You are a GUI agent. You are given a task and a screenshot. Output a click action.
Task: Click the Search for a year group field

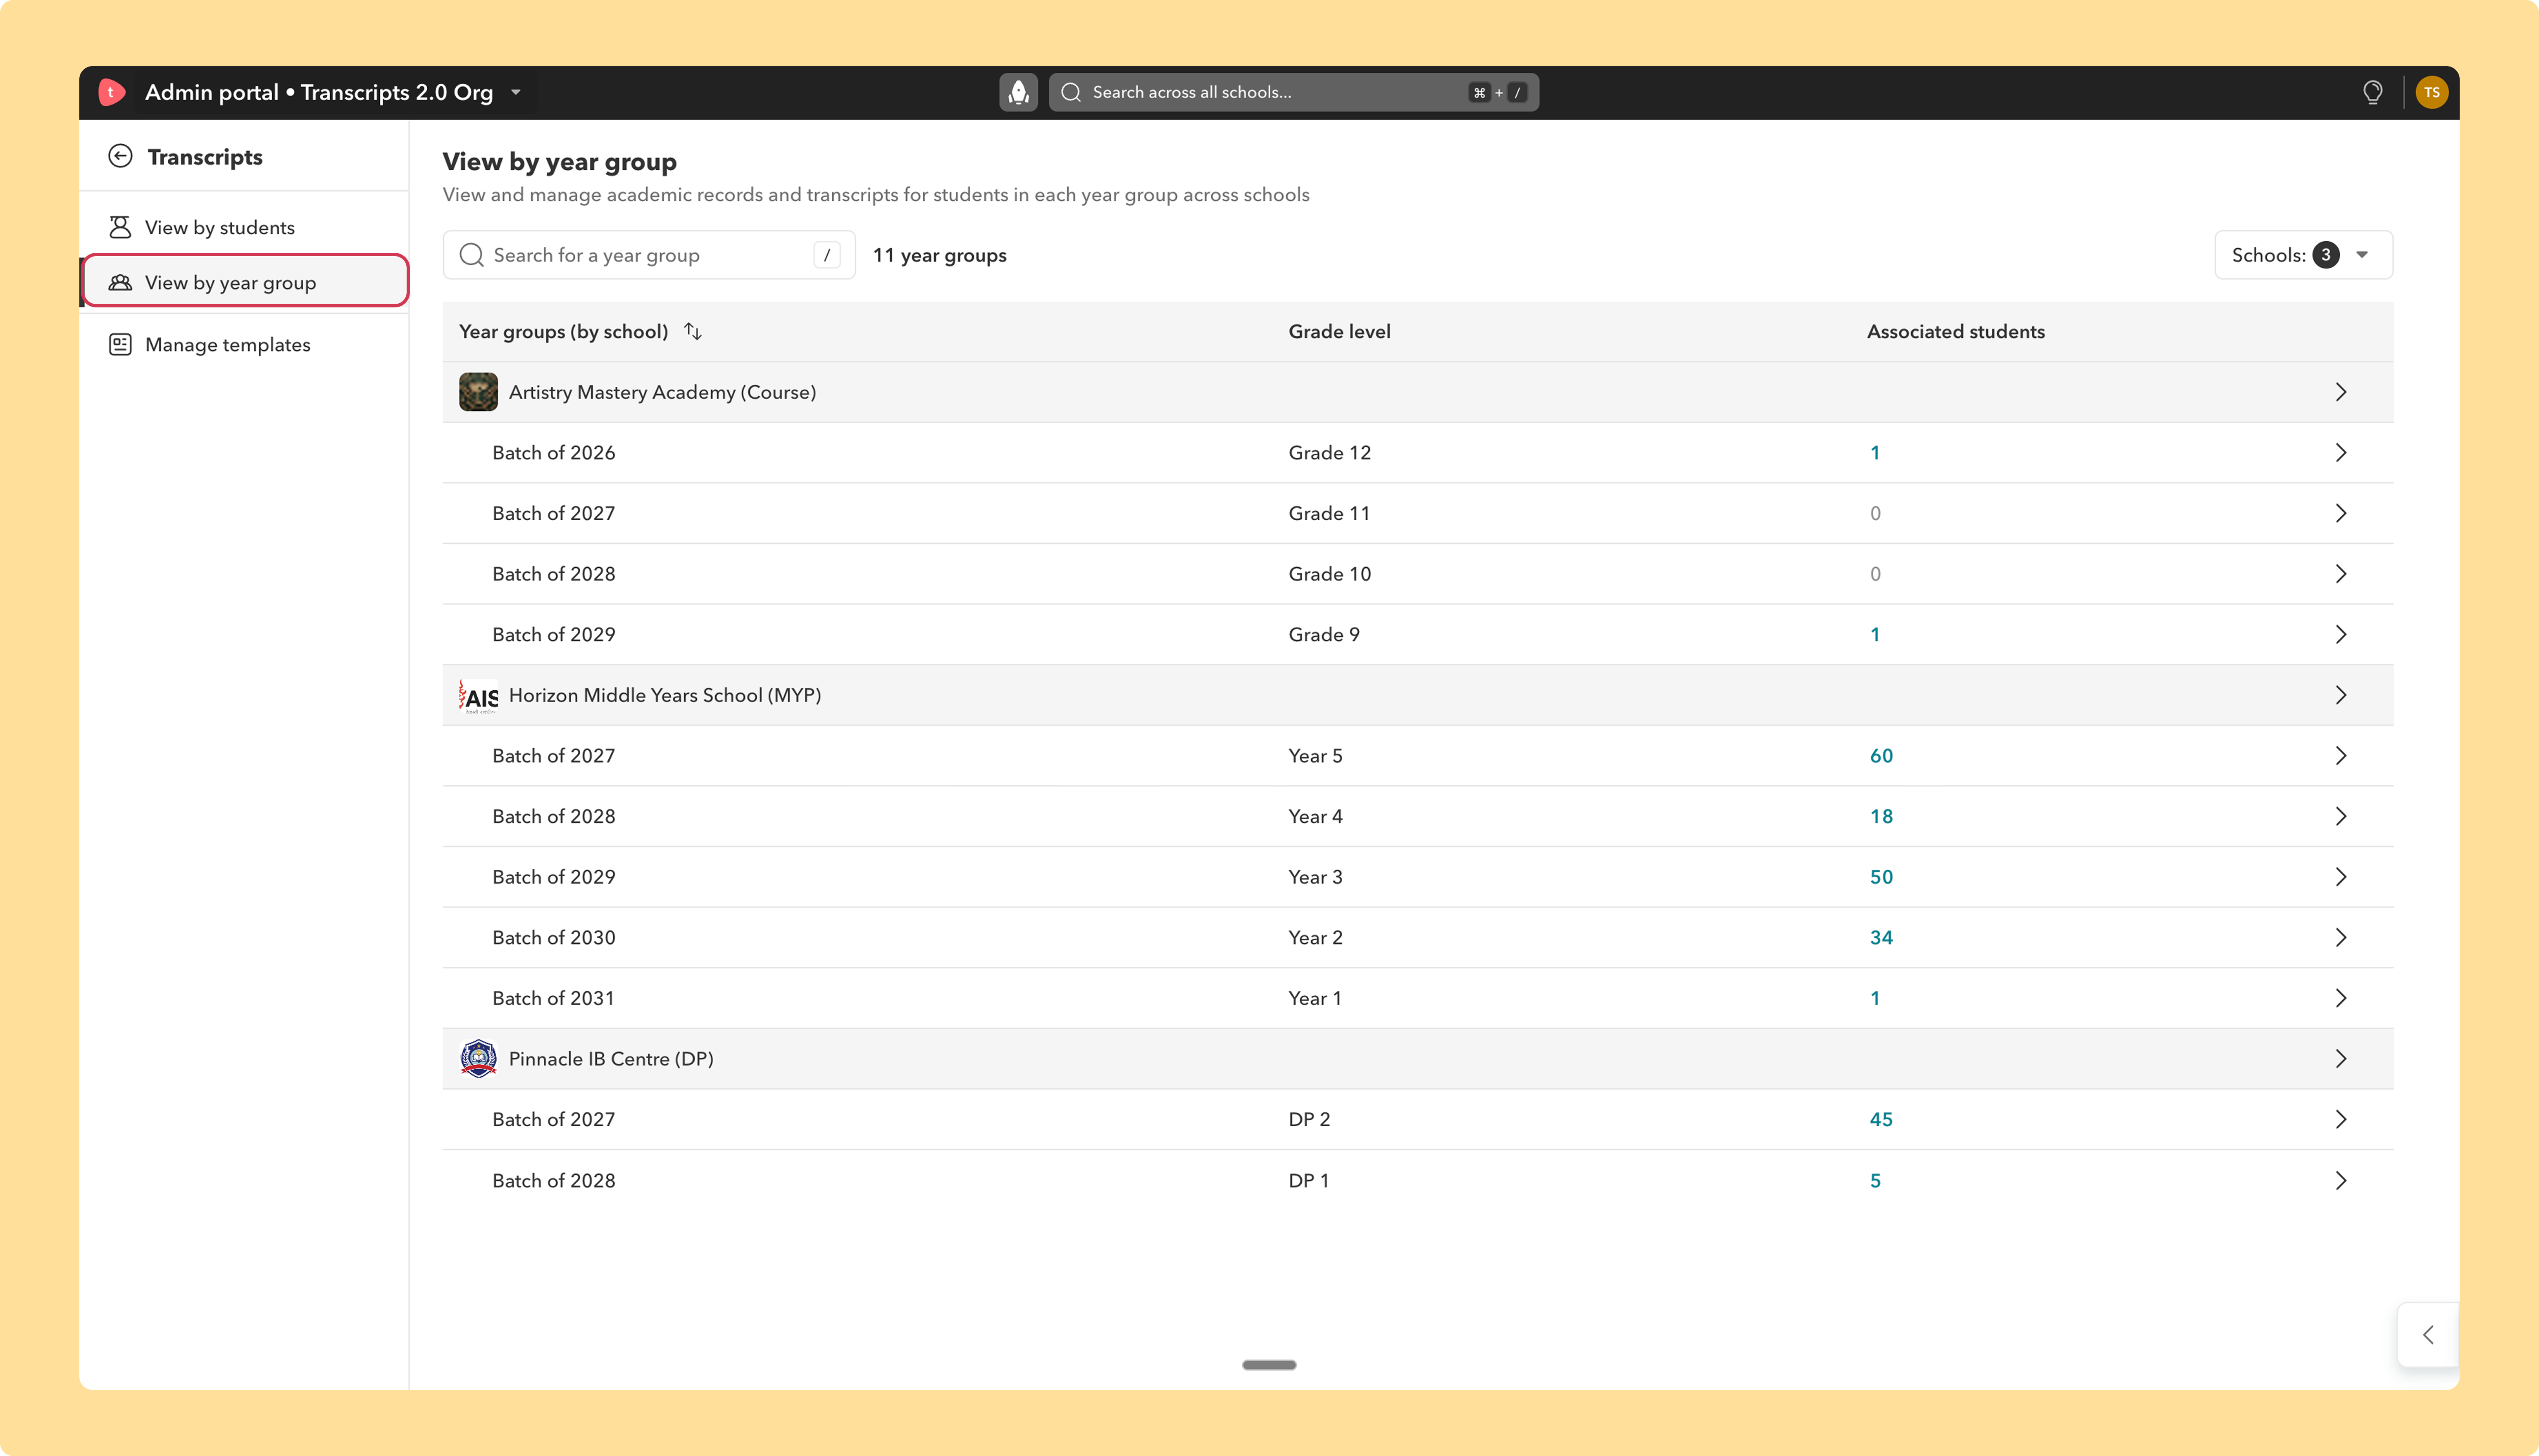tap(649, 255)
